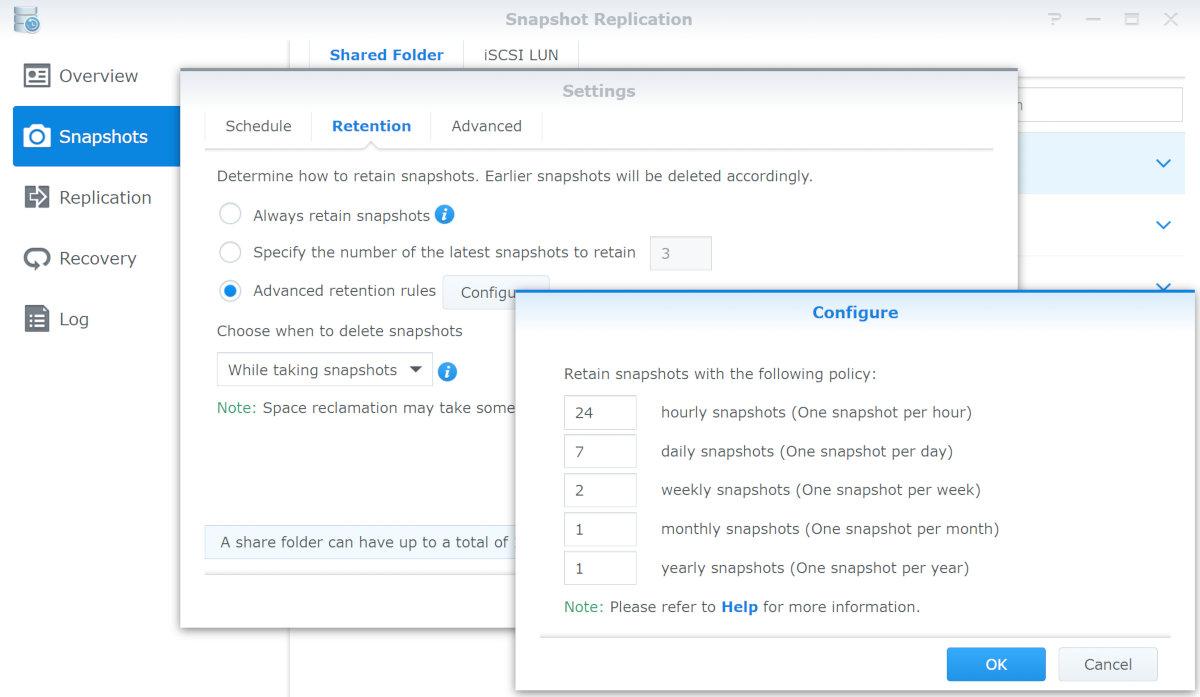Image resolution: width=1200 pixels, height=697 pixels.
Task: Expand the first shared folder row chevron
Action: (x=1163, y=163)
